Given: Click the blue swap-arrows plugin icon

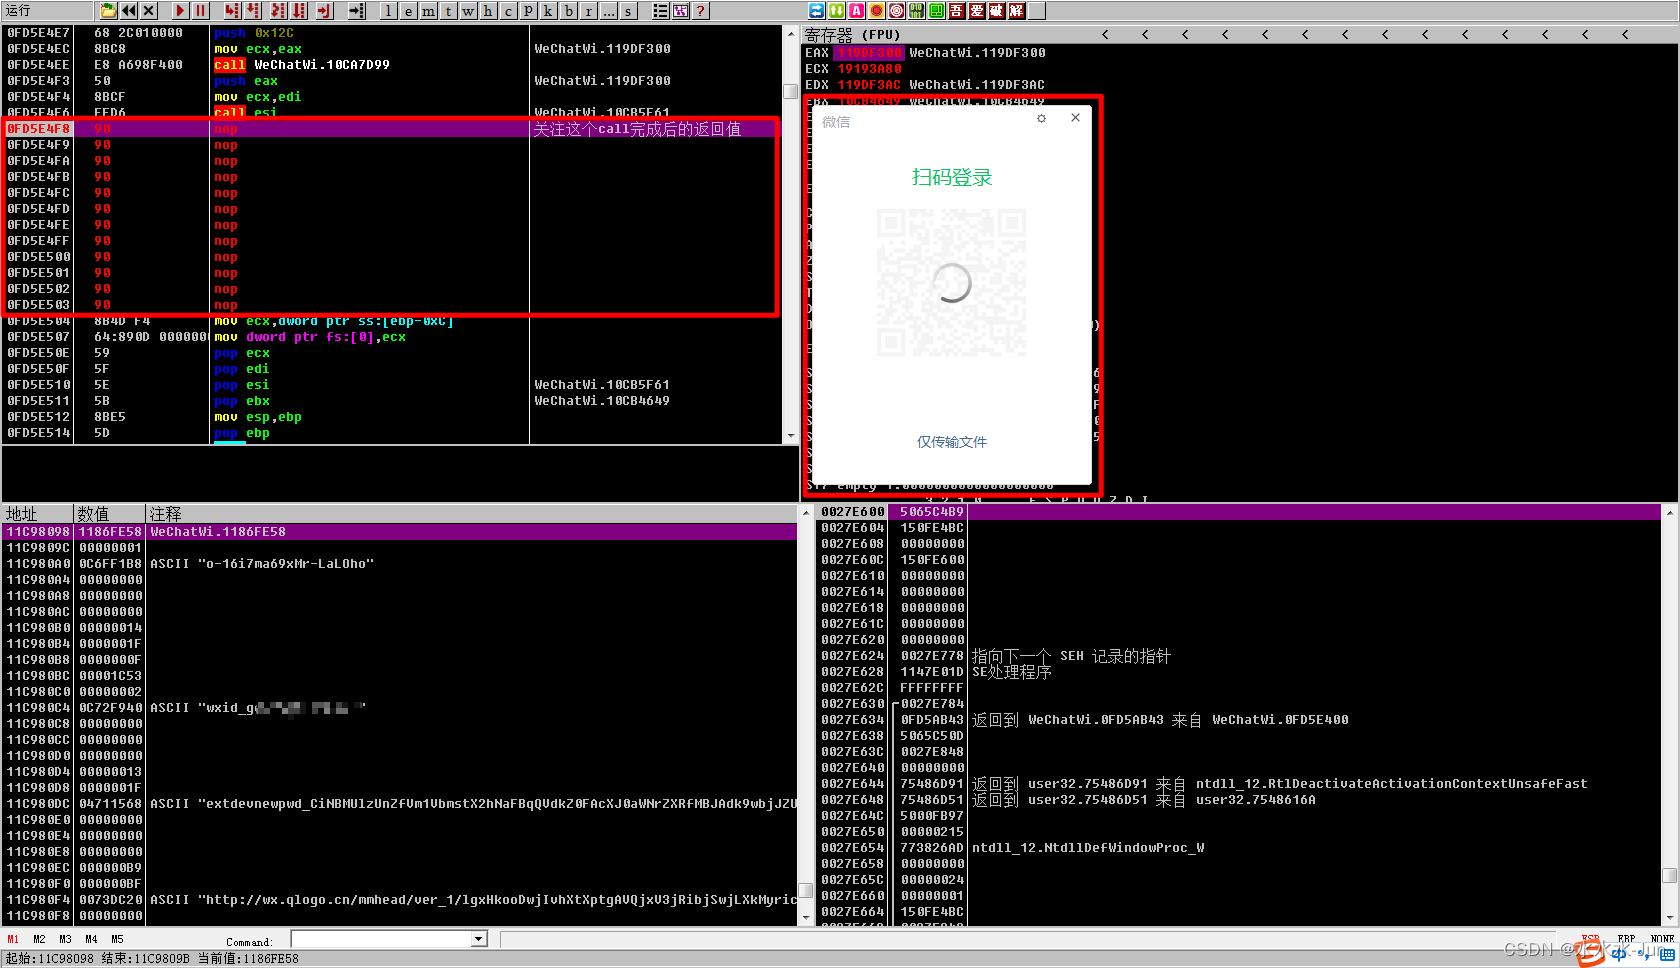Looking at the screenshot, I should click(x=817, y=11).
